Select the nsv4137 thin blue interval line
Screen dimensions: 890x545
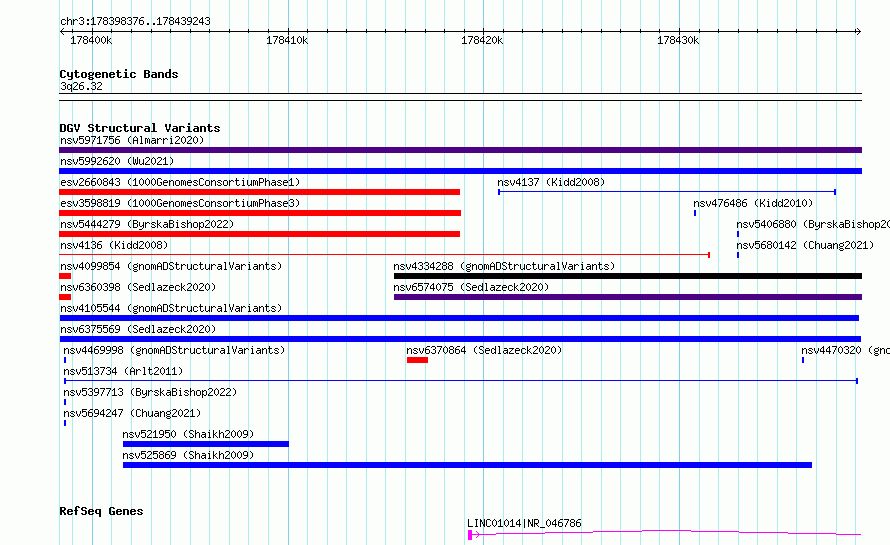coord(667,192)
